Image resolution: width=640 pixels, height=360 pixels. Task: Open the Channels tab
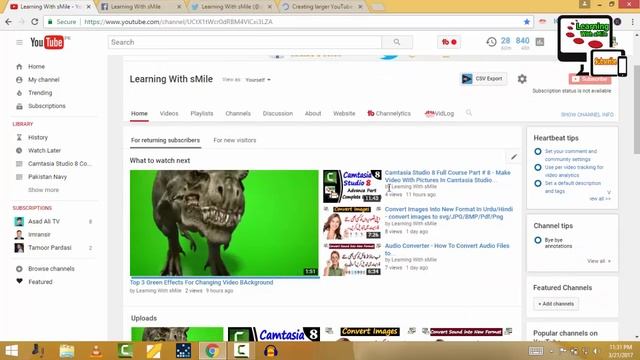(x=238, y=113)
